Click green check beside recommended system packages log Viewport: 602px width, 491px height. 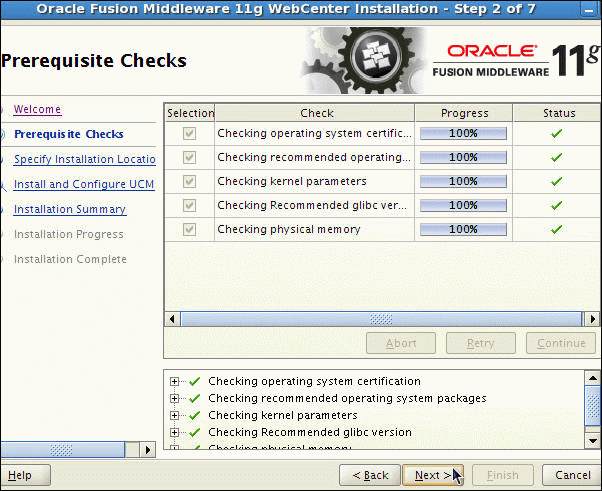coord(195,398)
